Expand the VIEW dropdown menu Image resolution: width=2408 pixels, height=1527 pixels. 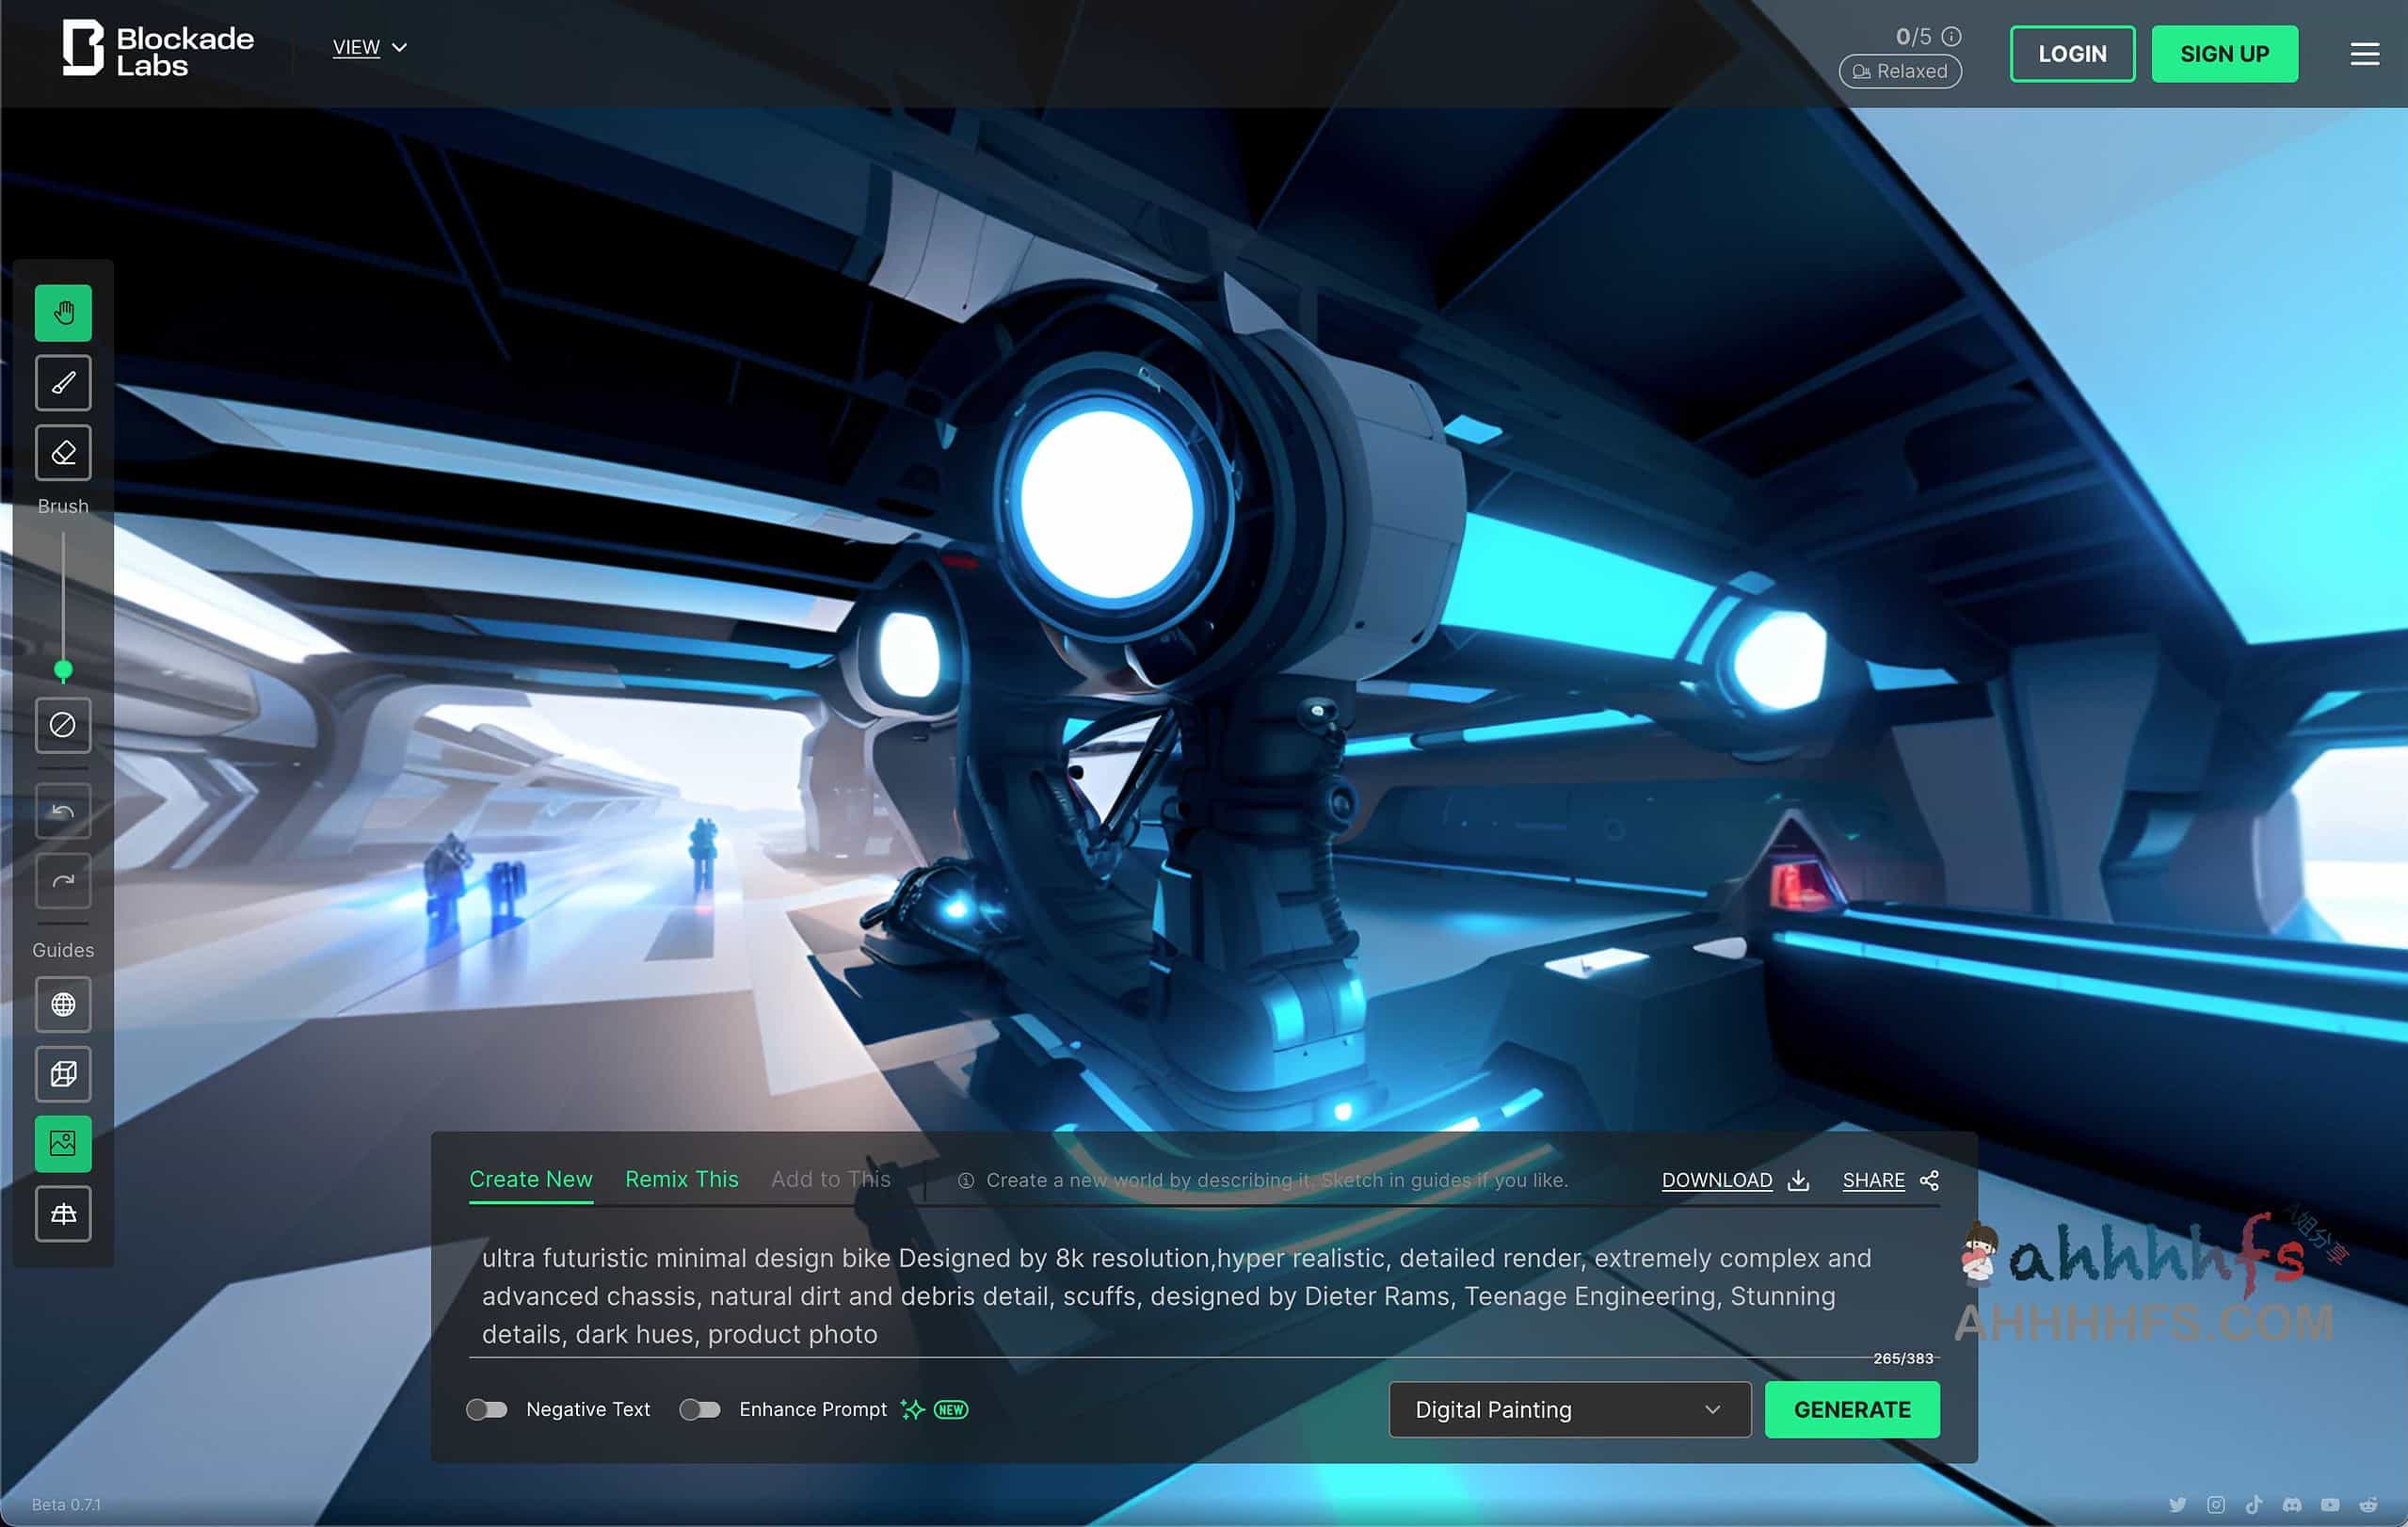click(x=369, y=47)
